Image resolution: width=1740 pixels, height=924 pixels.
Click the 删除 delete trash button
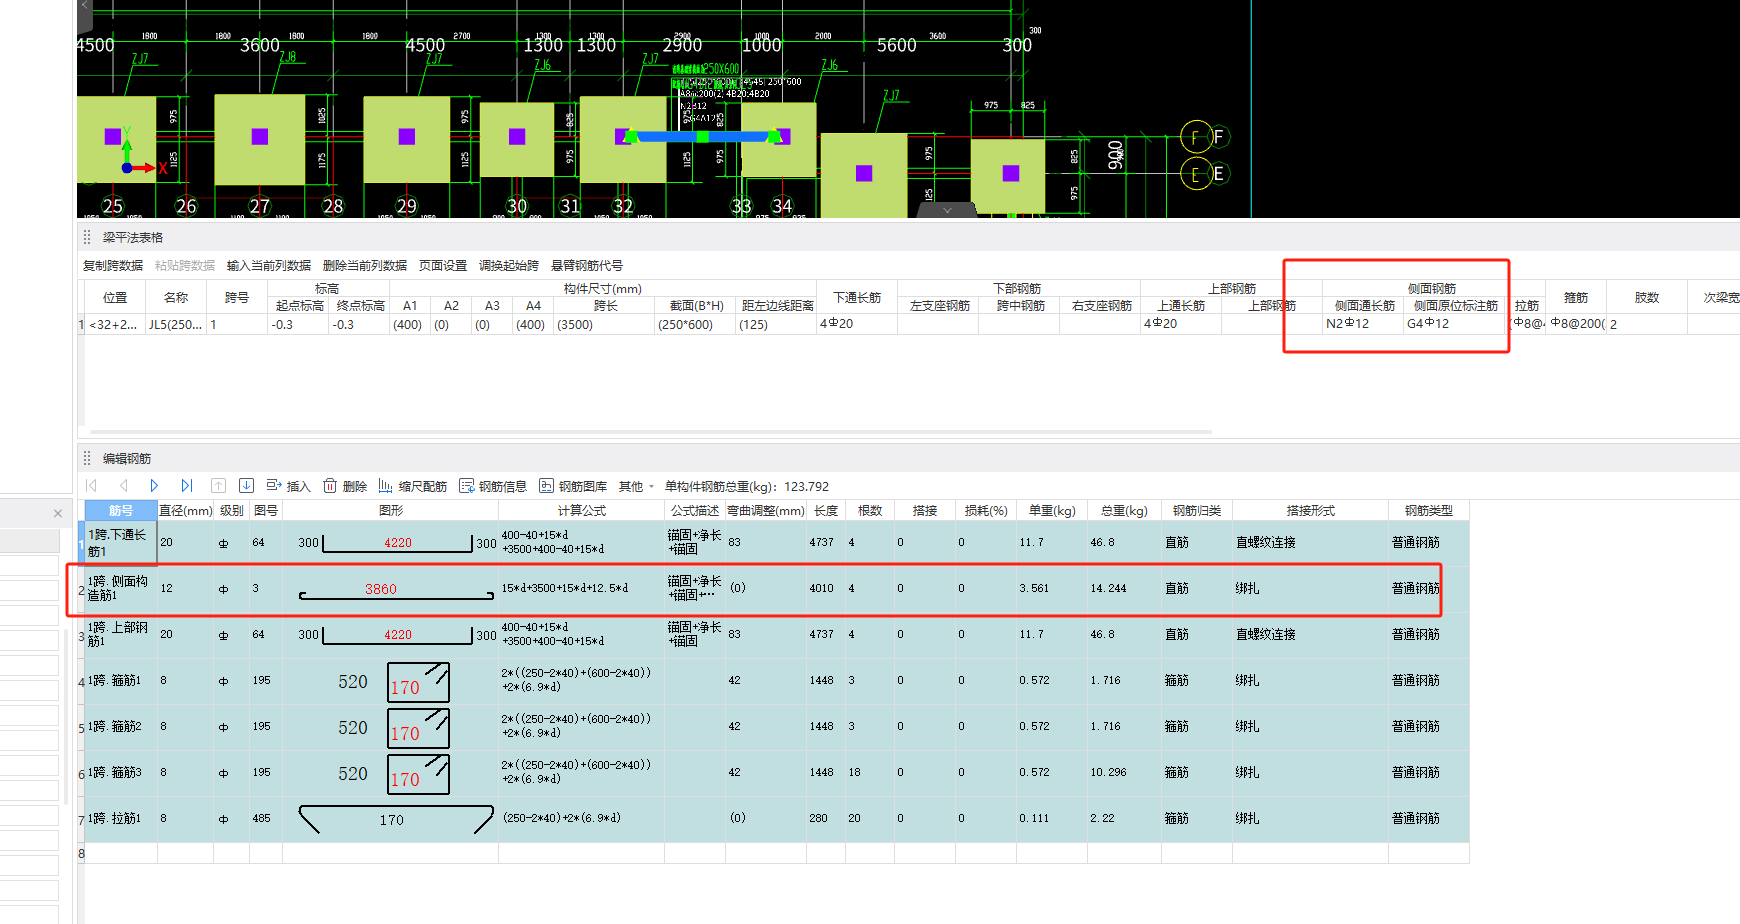(345, 486)
